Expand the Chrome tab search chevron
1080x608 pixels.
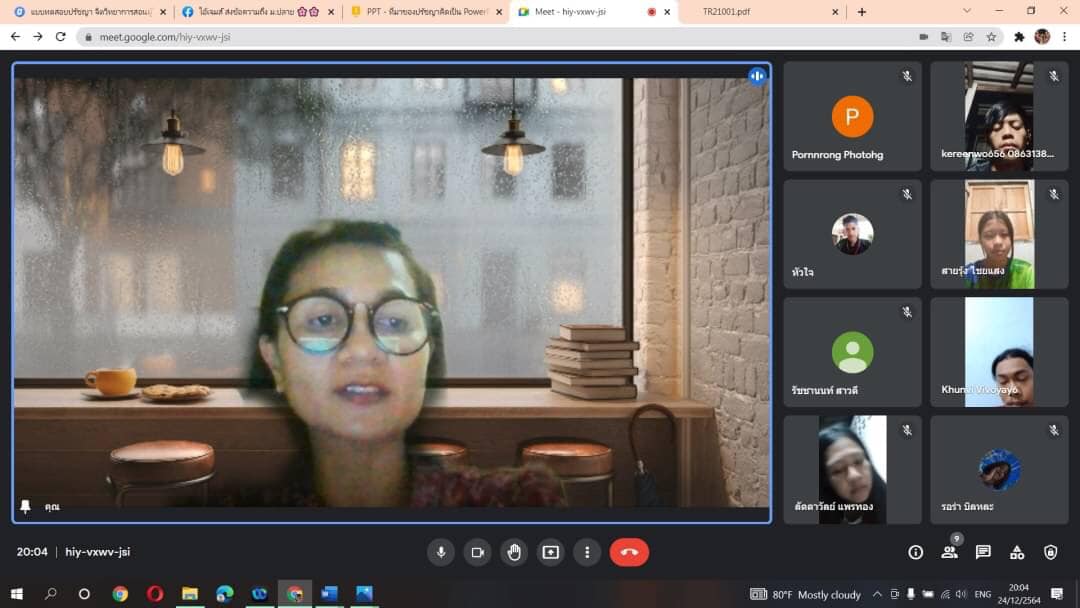tap(966, 11)
